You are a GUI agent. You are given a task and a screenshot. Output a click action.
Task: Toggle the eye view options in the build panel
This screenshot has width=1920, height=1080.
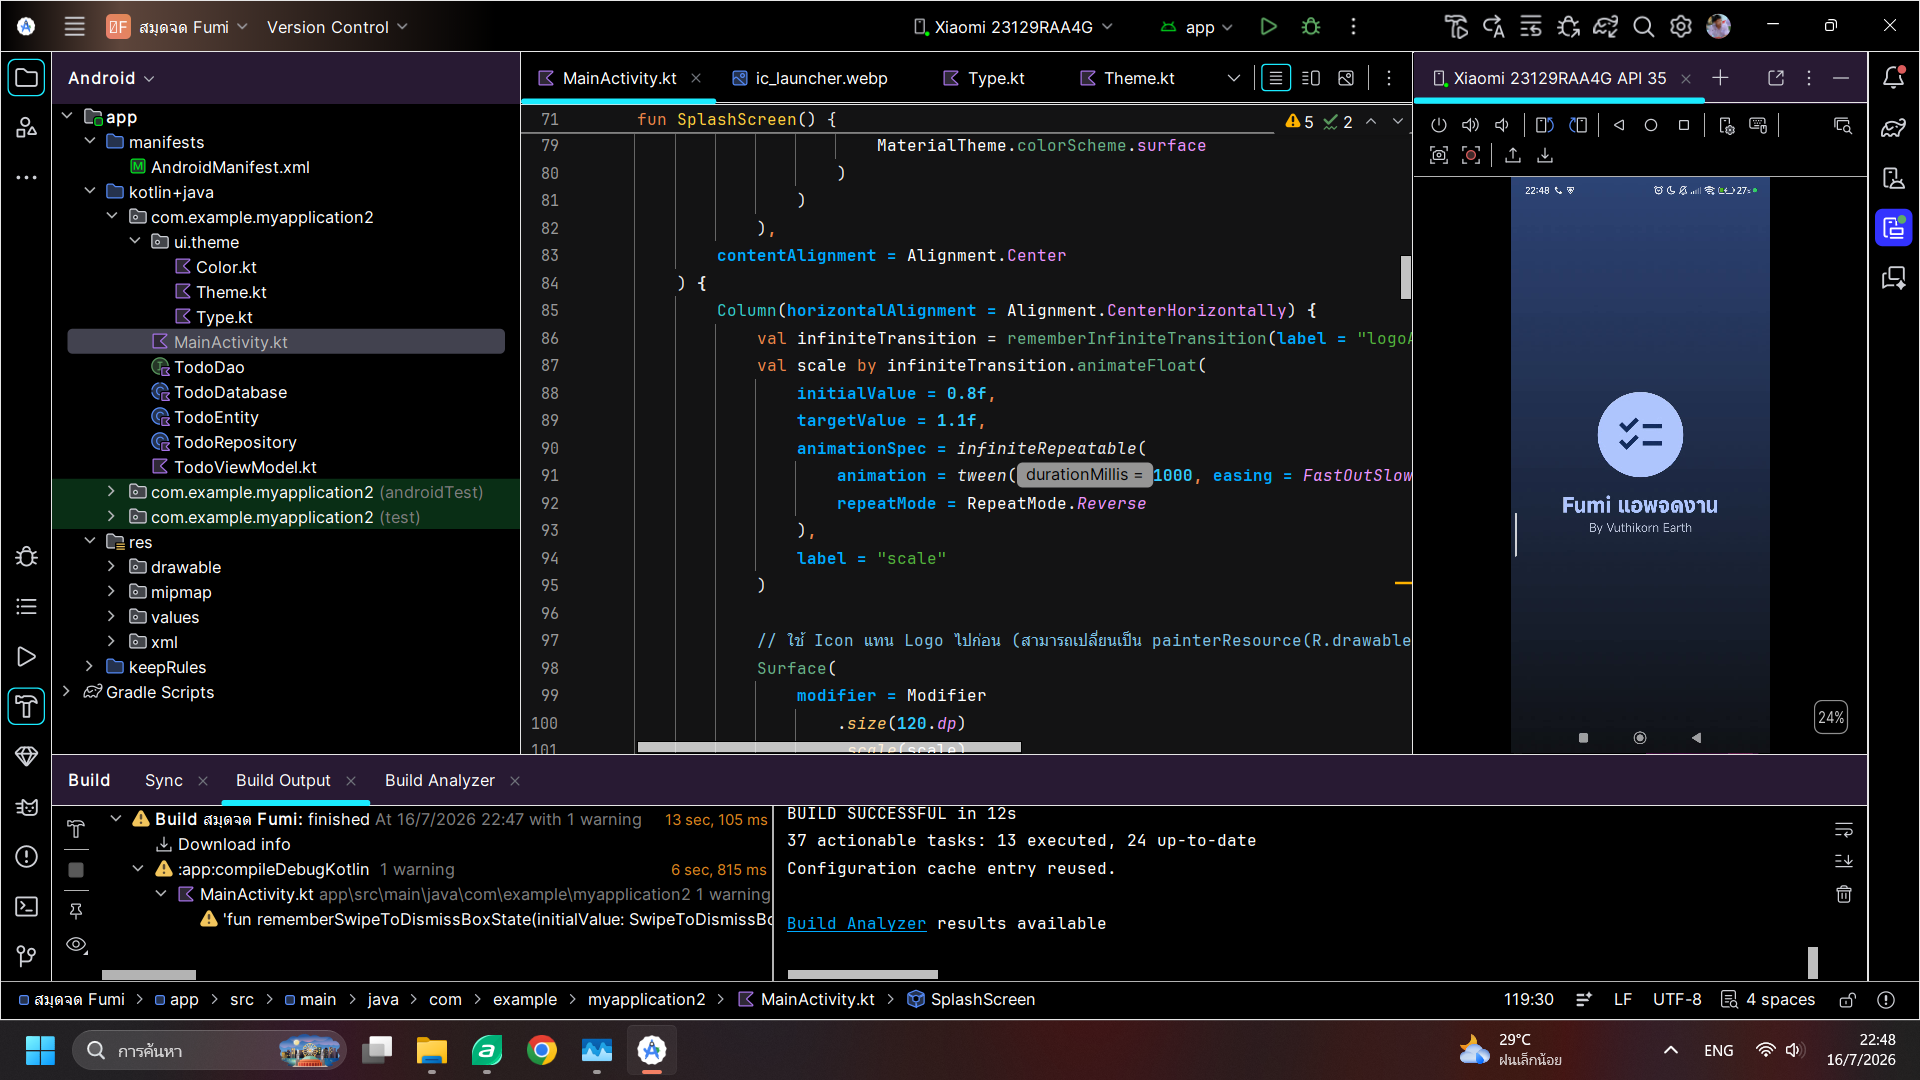click(x=76, y=945)
